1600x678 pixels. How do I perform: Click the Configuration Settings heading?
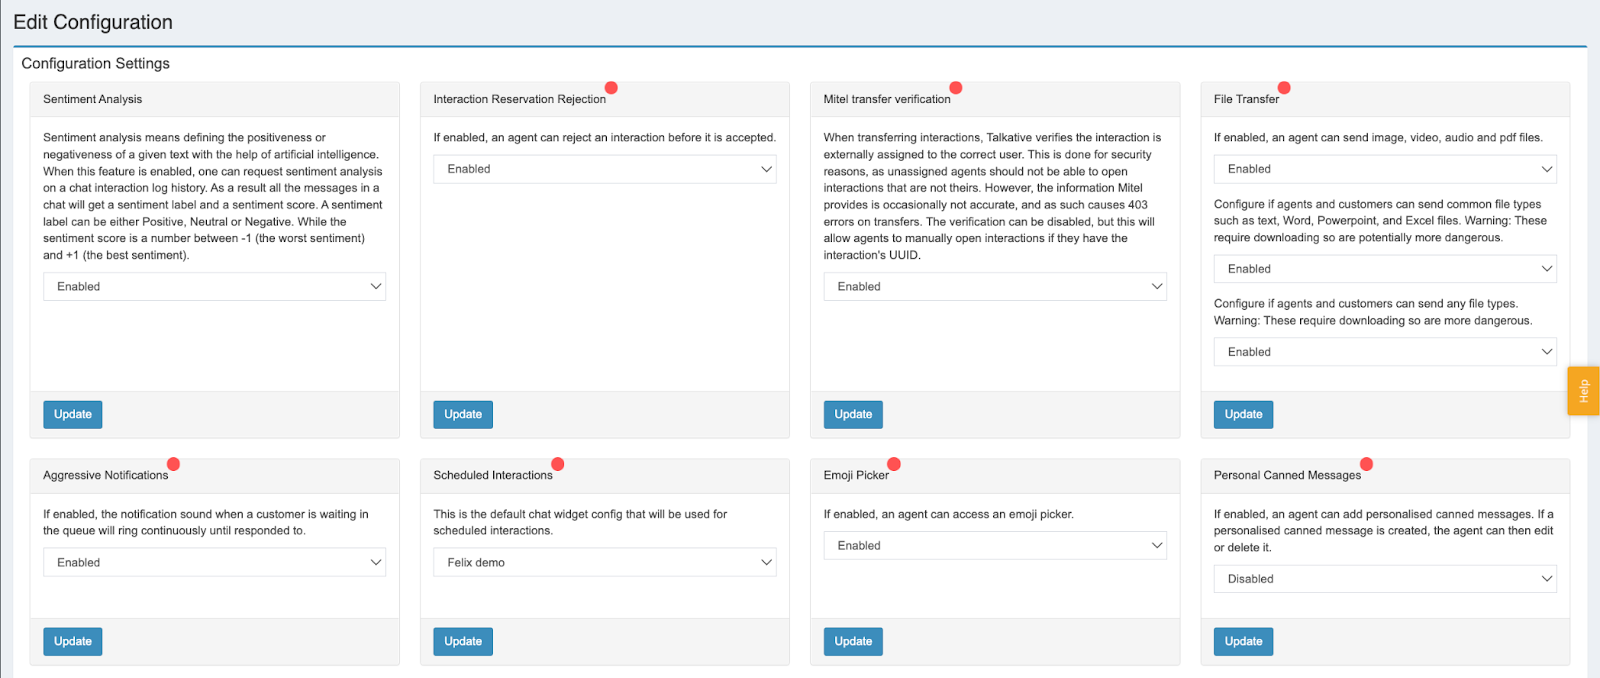point(96,63)
